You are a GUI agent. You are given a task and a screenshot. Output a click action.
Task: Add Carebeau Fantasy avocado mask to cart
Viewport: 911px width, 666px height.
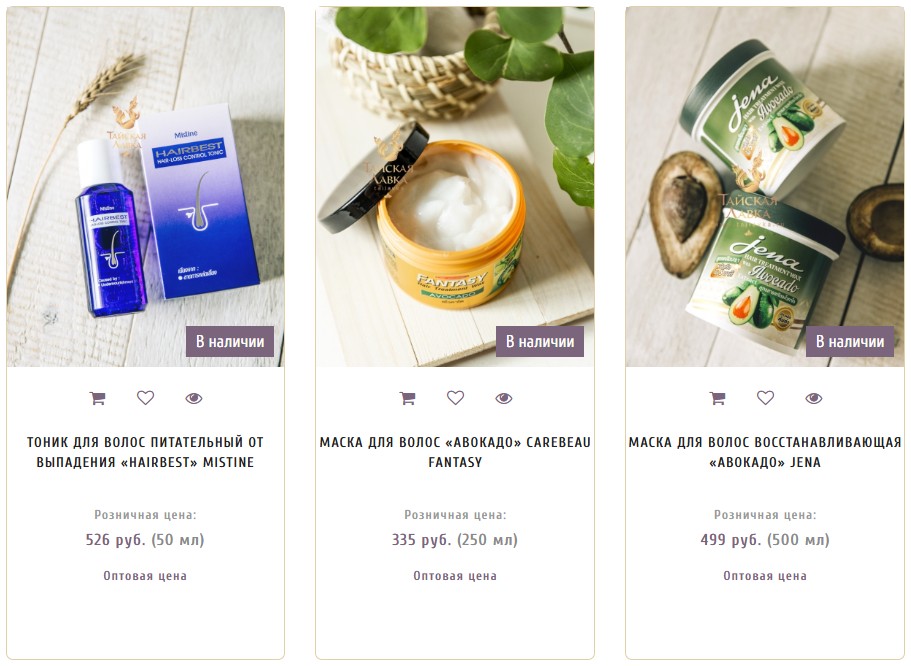[x=407, y=398]
